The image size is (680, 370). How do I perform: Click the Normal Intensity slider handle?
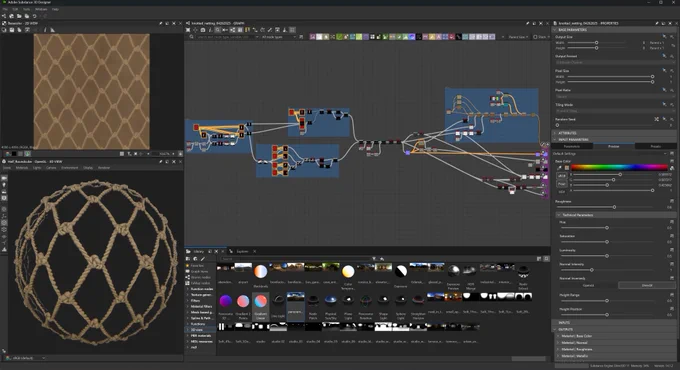[x=592, y=270]
